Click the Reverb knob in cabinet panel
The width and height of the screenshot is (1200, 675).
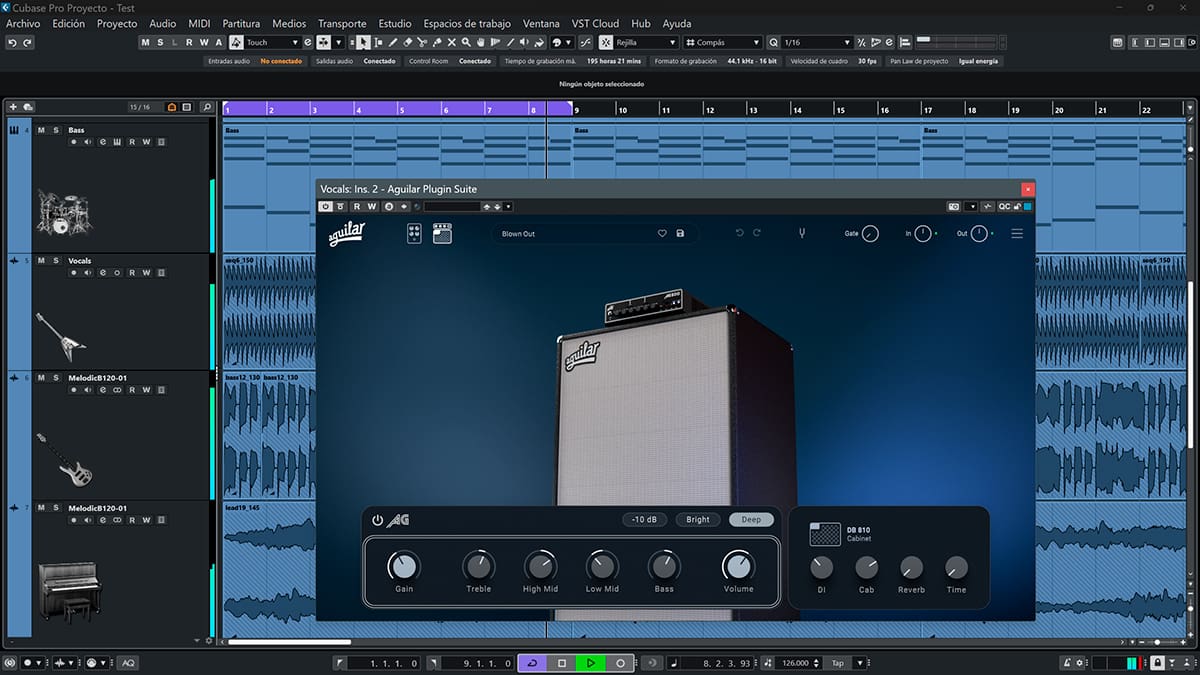point(911,568)
